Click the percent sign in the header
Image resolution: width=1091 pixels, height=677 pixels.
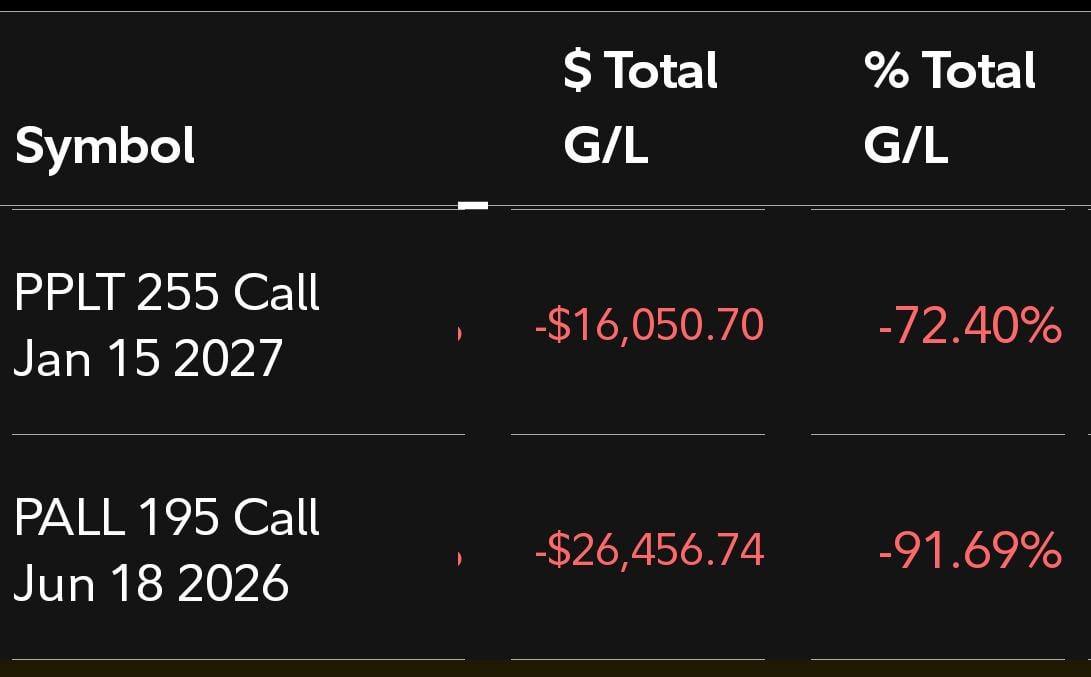tap(886, 71)
